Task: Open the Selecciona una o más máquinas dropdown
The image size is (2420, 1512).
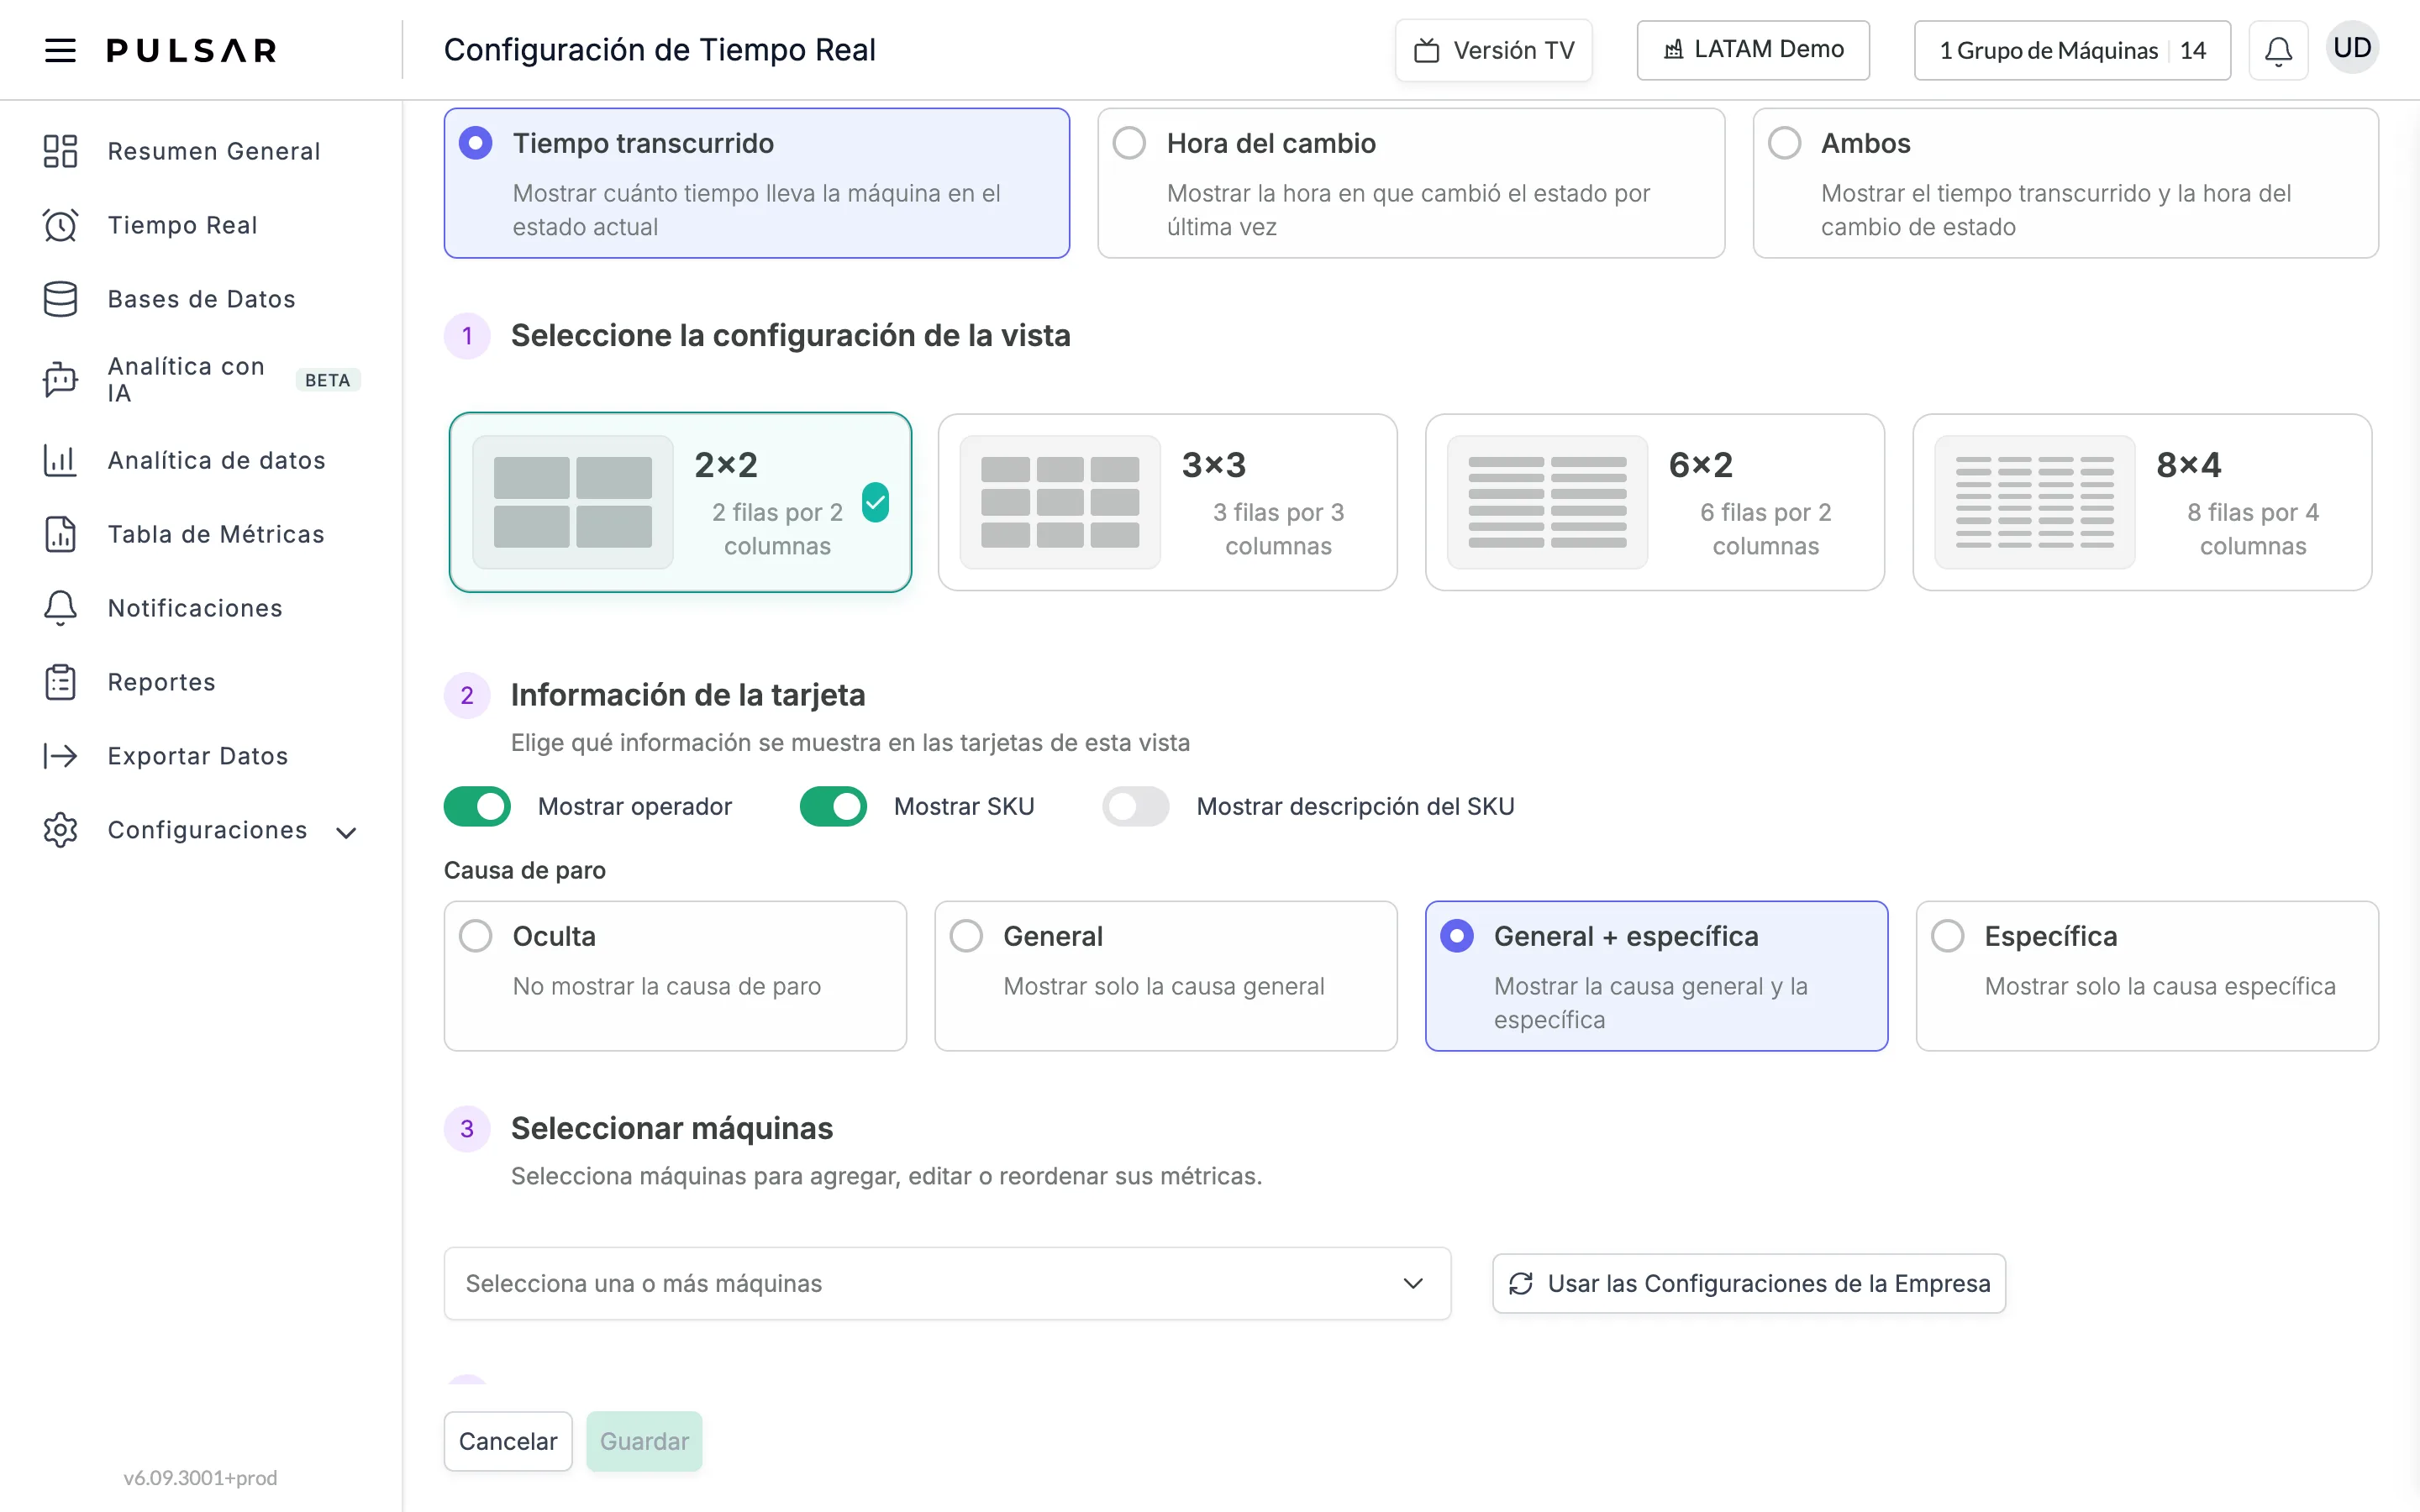Action: tap(947, 1283)
